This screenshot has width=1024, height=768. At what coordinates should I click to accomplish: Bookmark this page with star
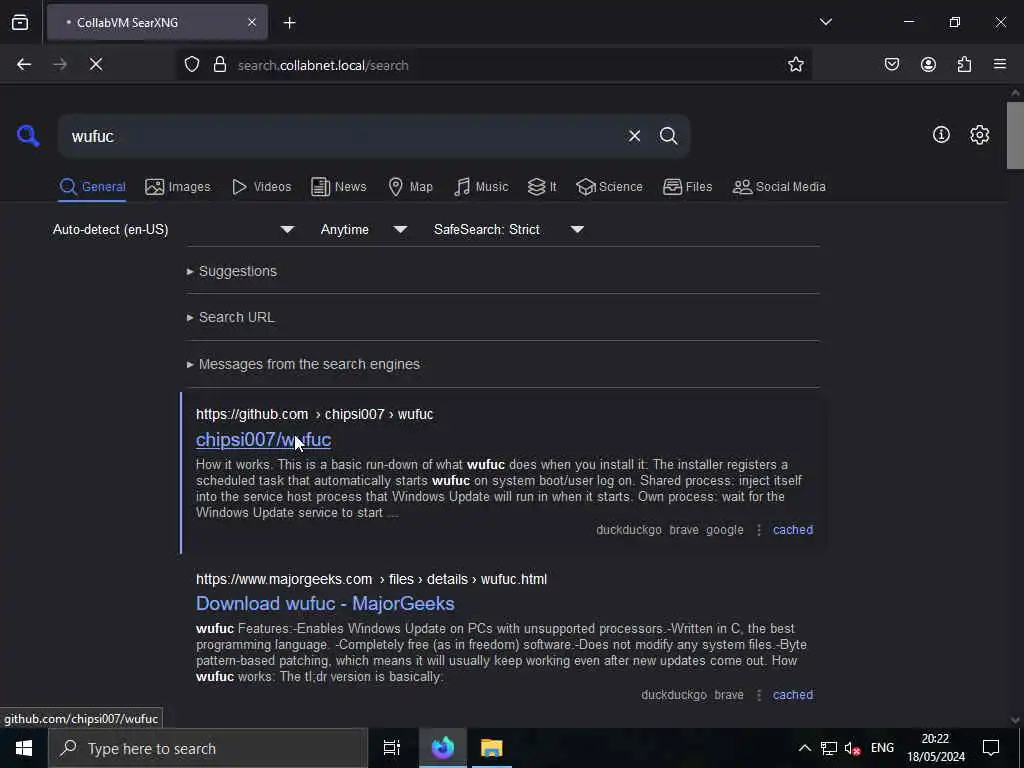tap(795, 65)
